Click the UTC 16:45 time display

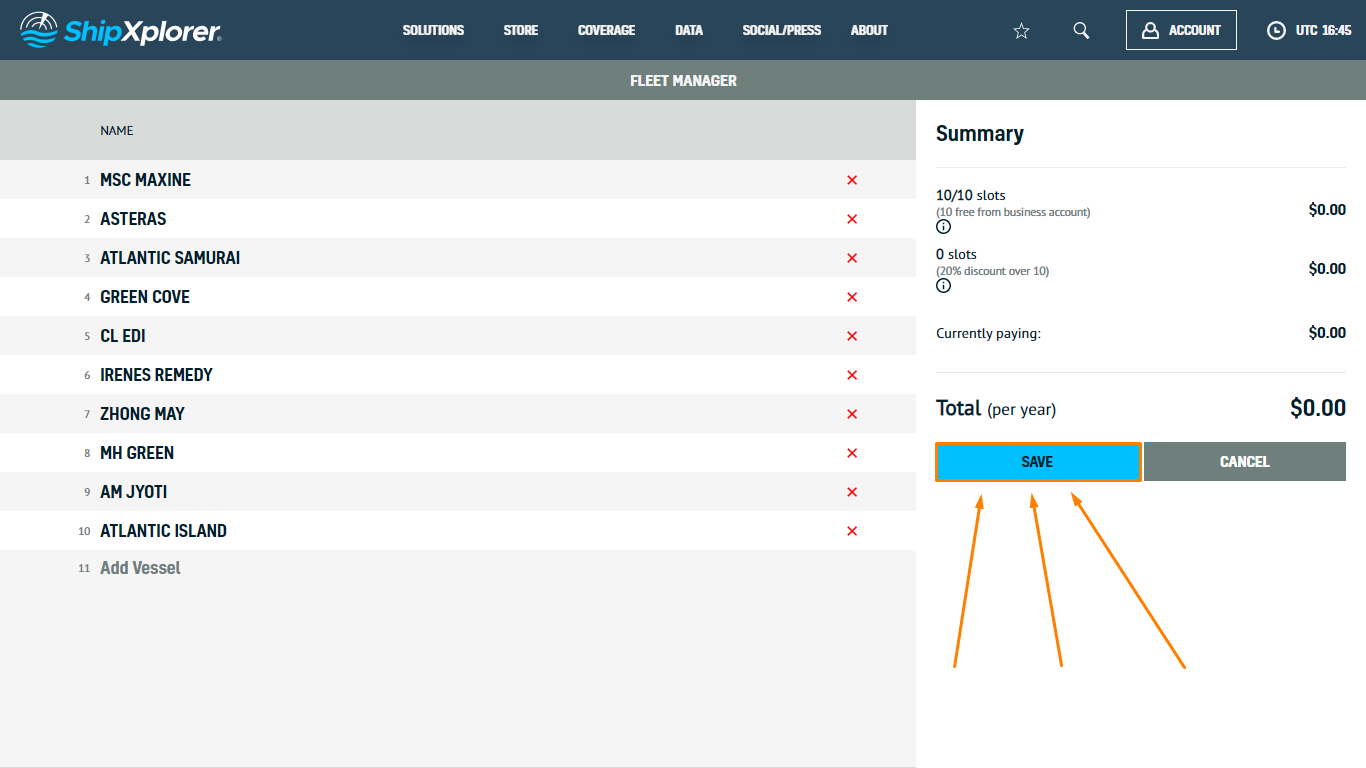point(1323,30)
